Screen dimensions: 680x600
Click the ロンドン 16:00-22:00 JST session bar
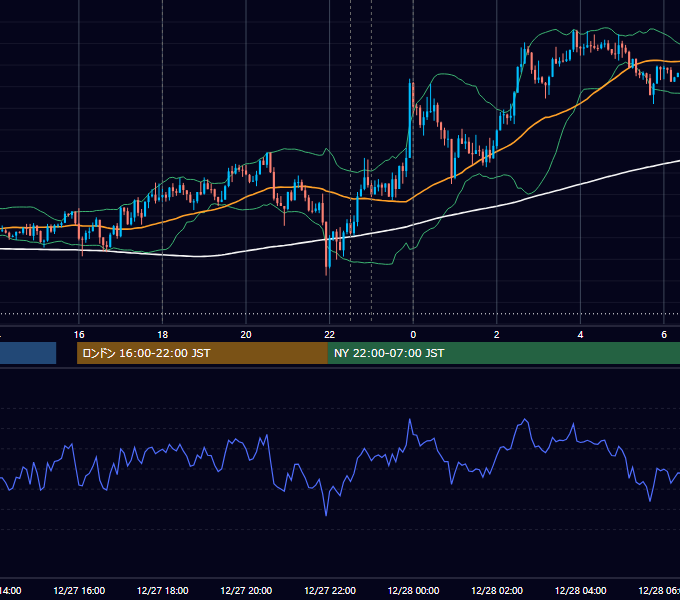pyautogui.click(x=202, y=353)
